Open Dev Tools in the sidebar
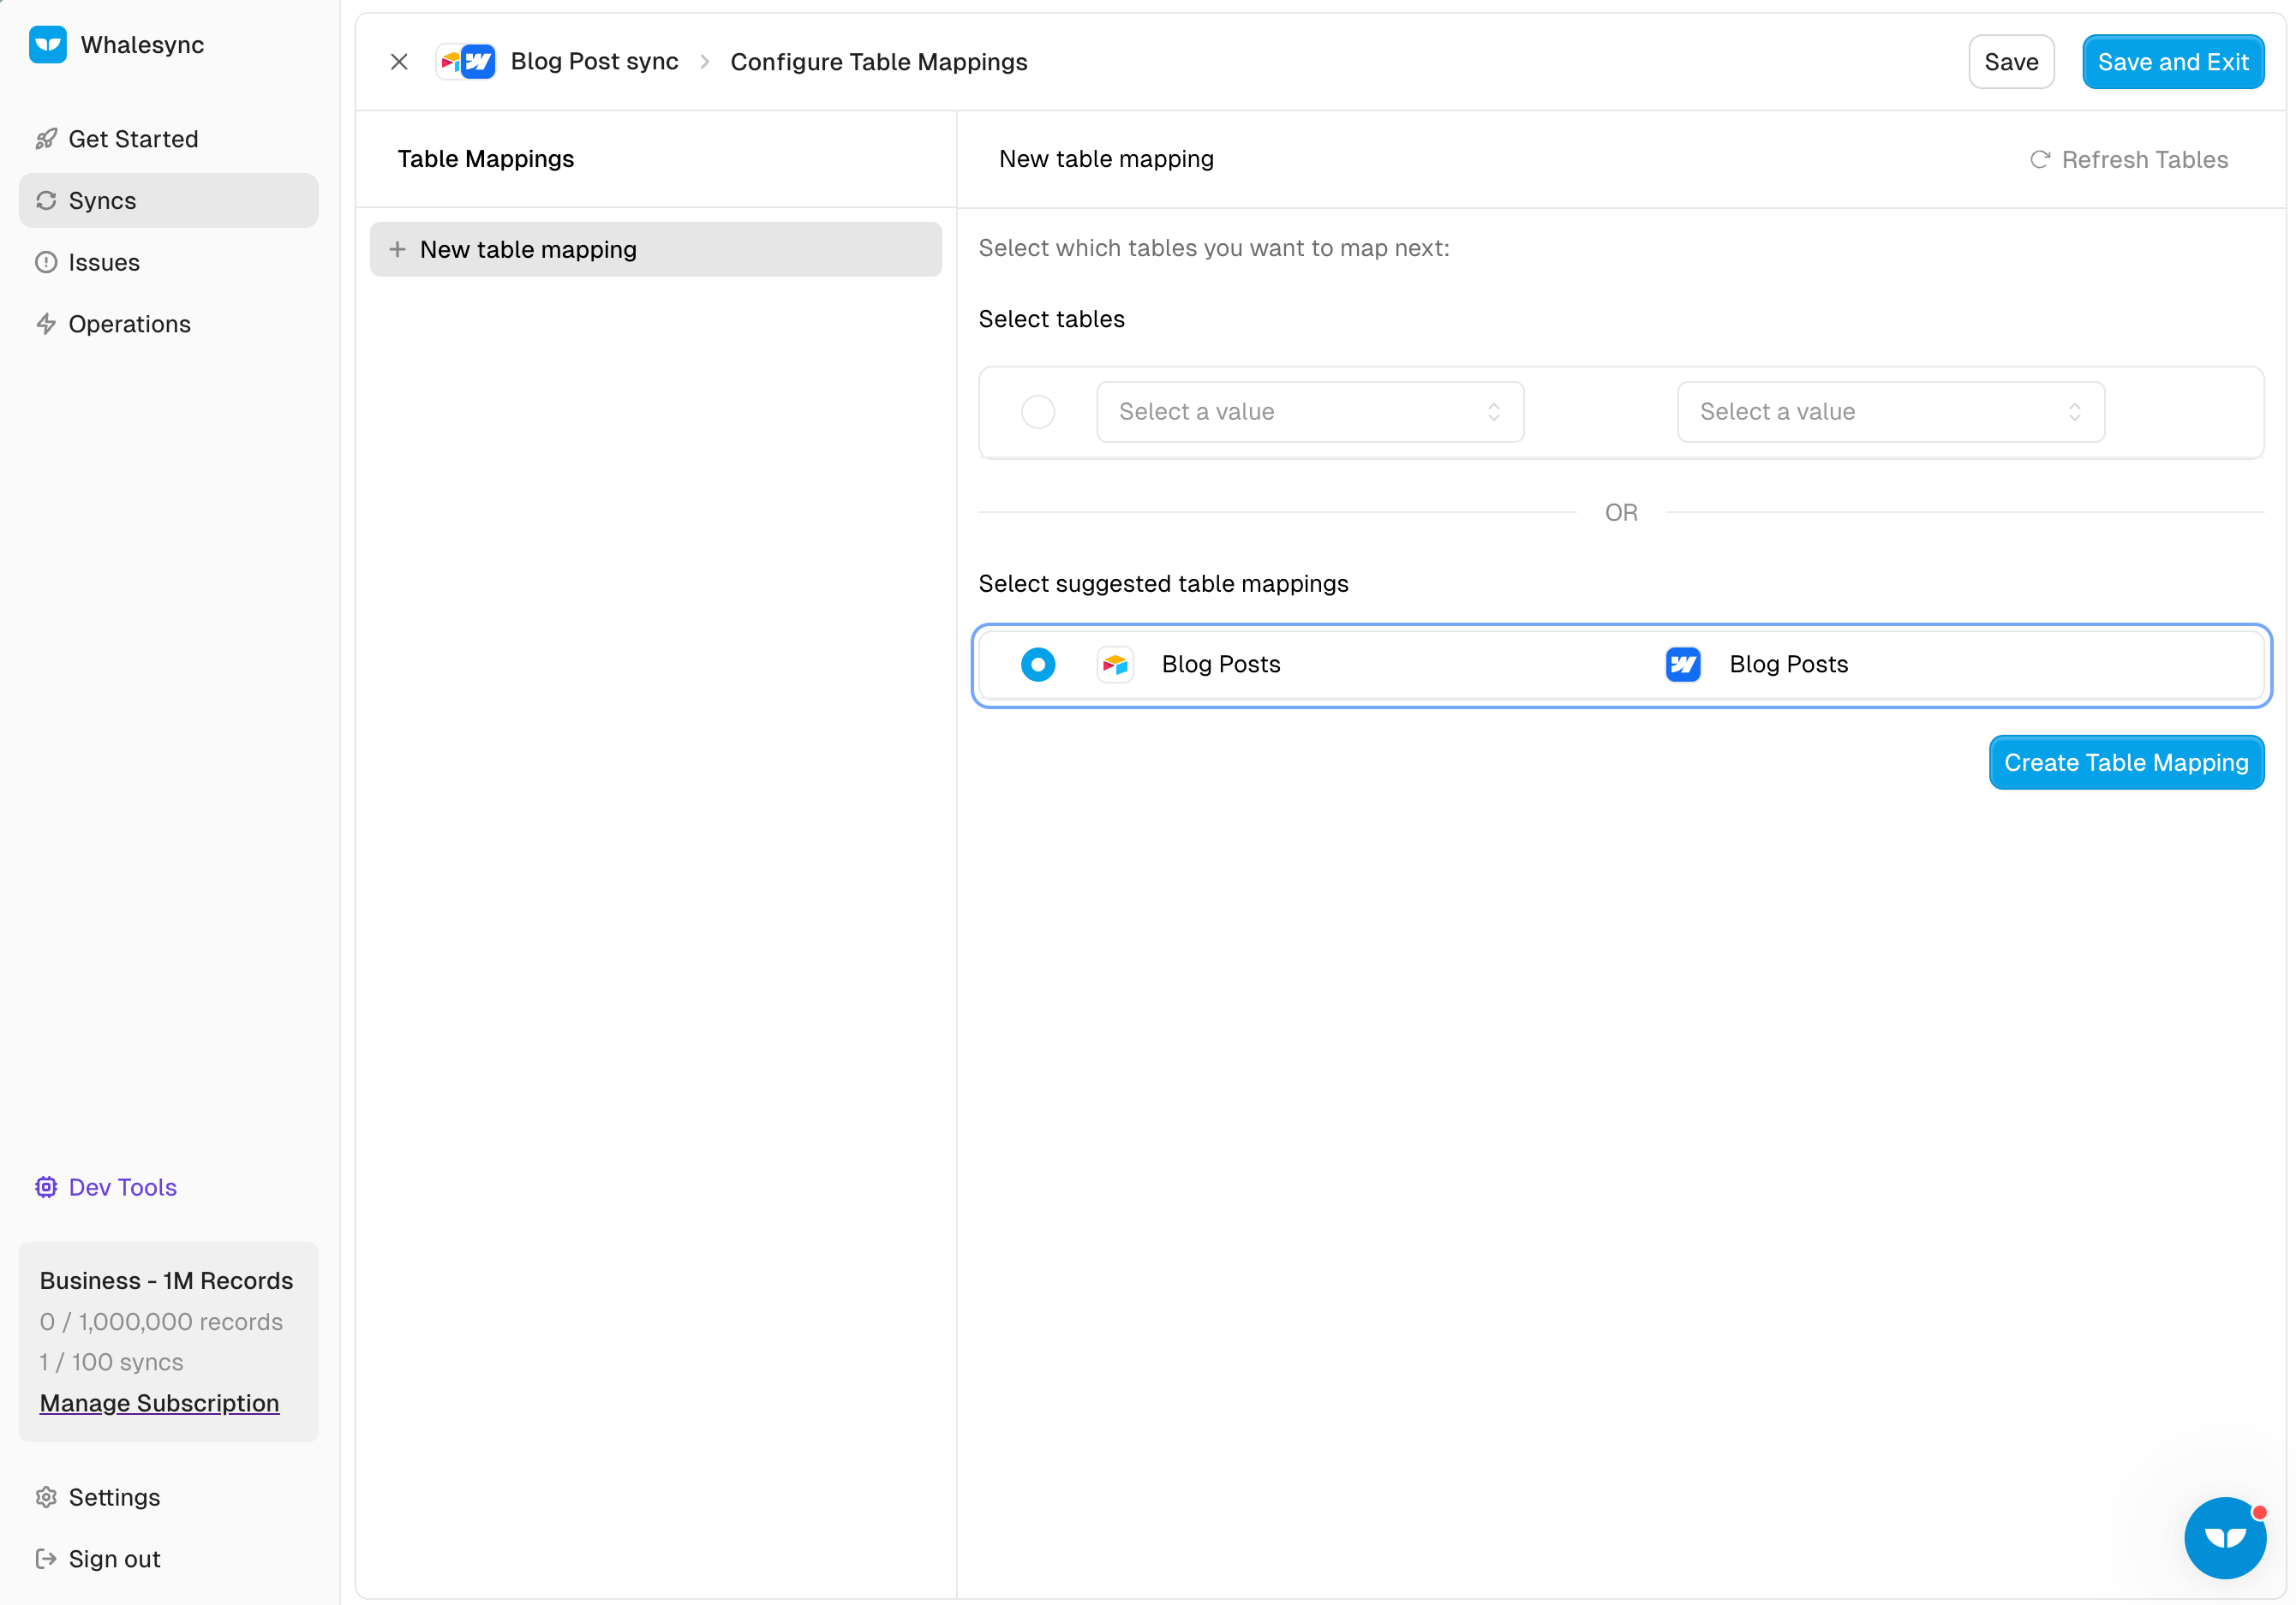This screenshot has width=2296, height=1605. pyautogui.click(x=122, y=1187)
